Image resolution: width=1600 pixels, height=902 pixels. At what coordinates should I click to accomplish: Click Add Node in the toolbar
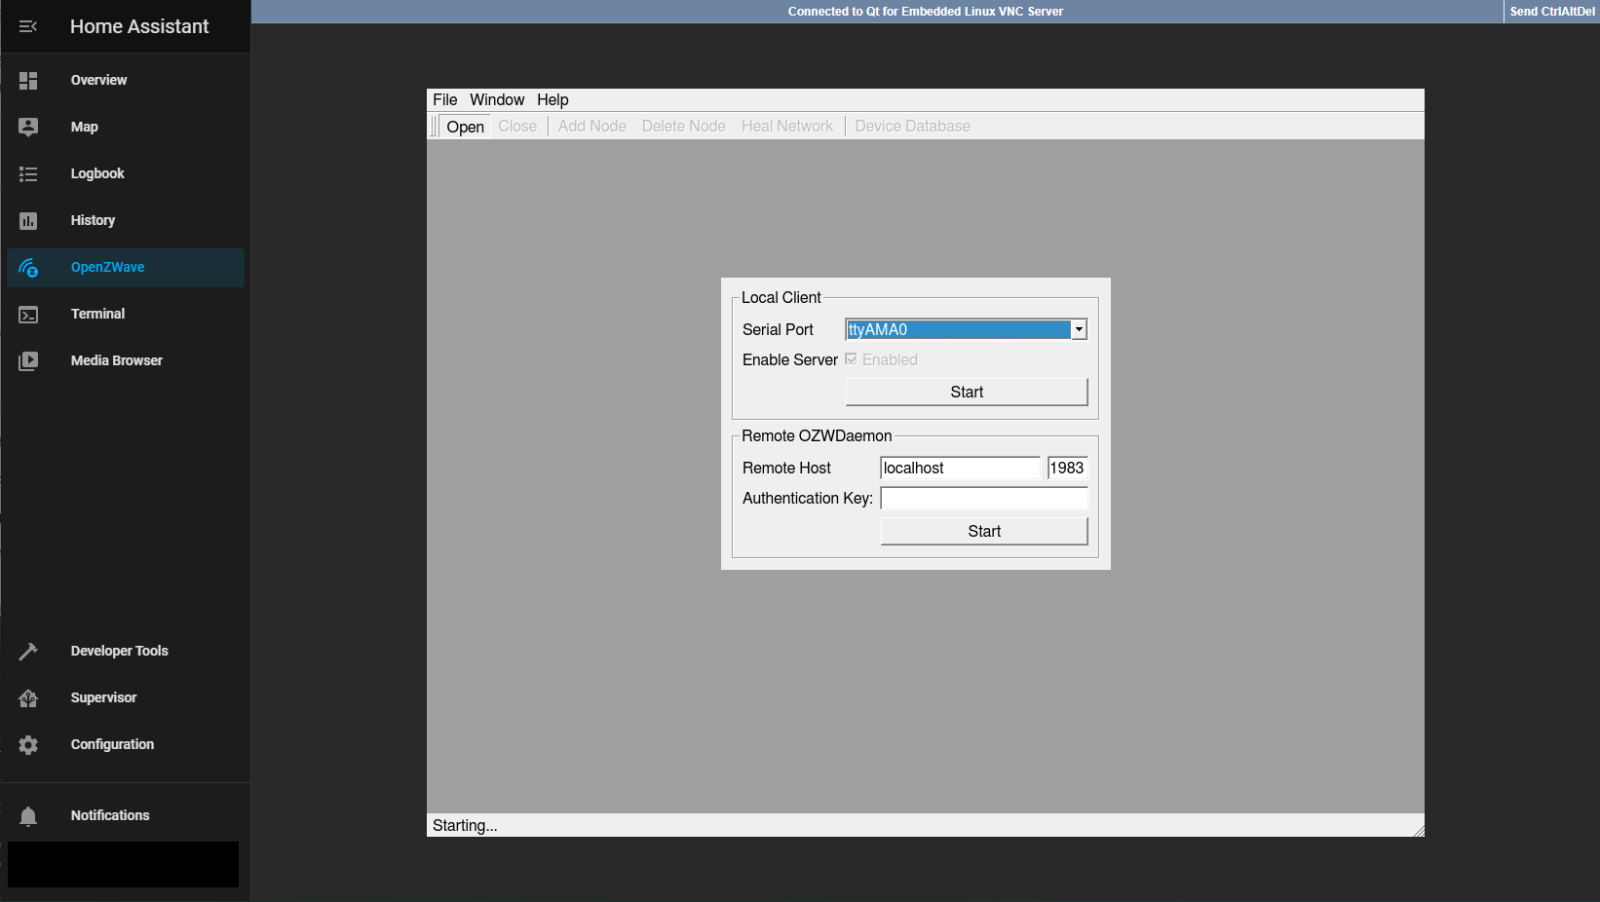[592, 126]
